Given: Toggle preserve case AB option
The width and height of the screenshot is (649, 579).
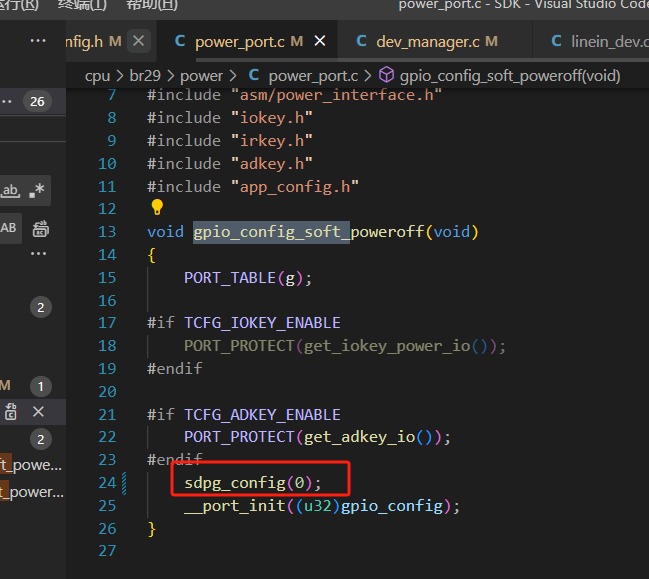Looking at the screenshot, I should (8, 228).
